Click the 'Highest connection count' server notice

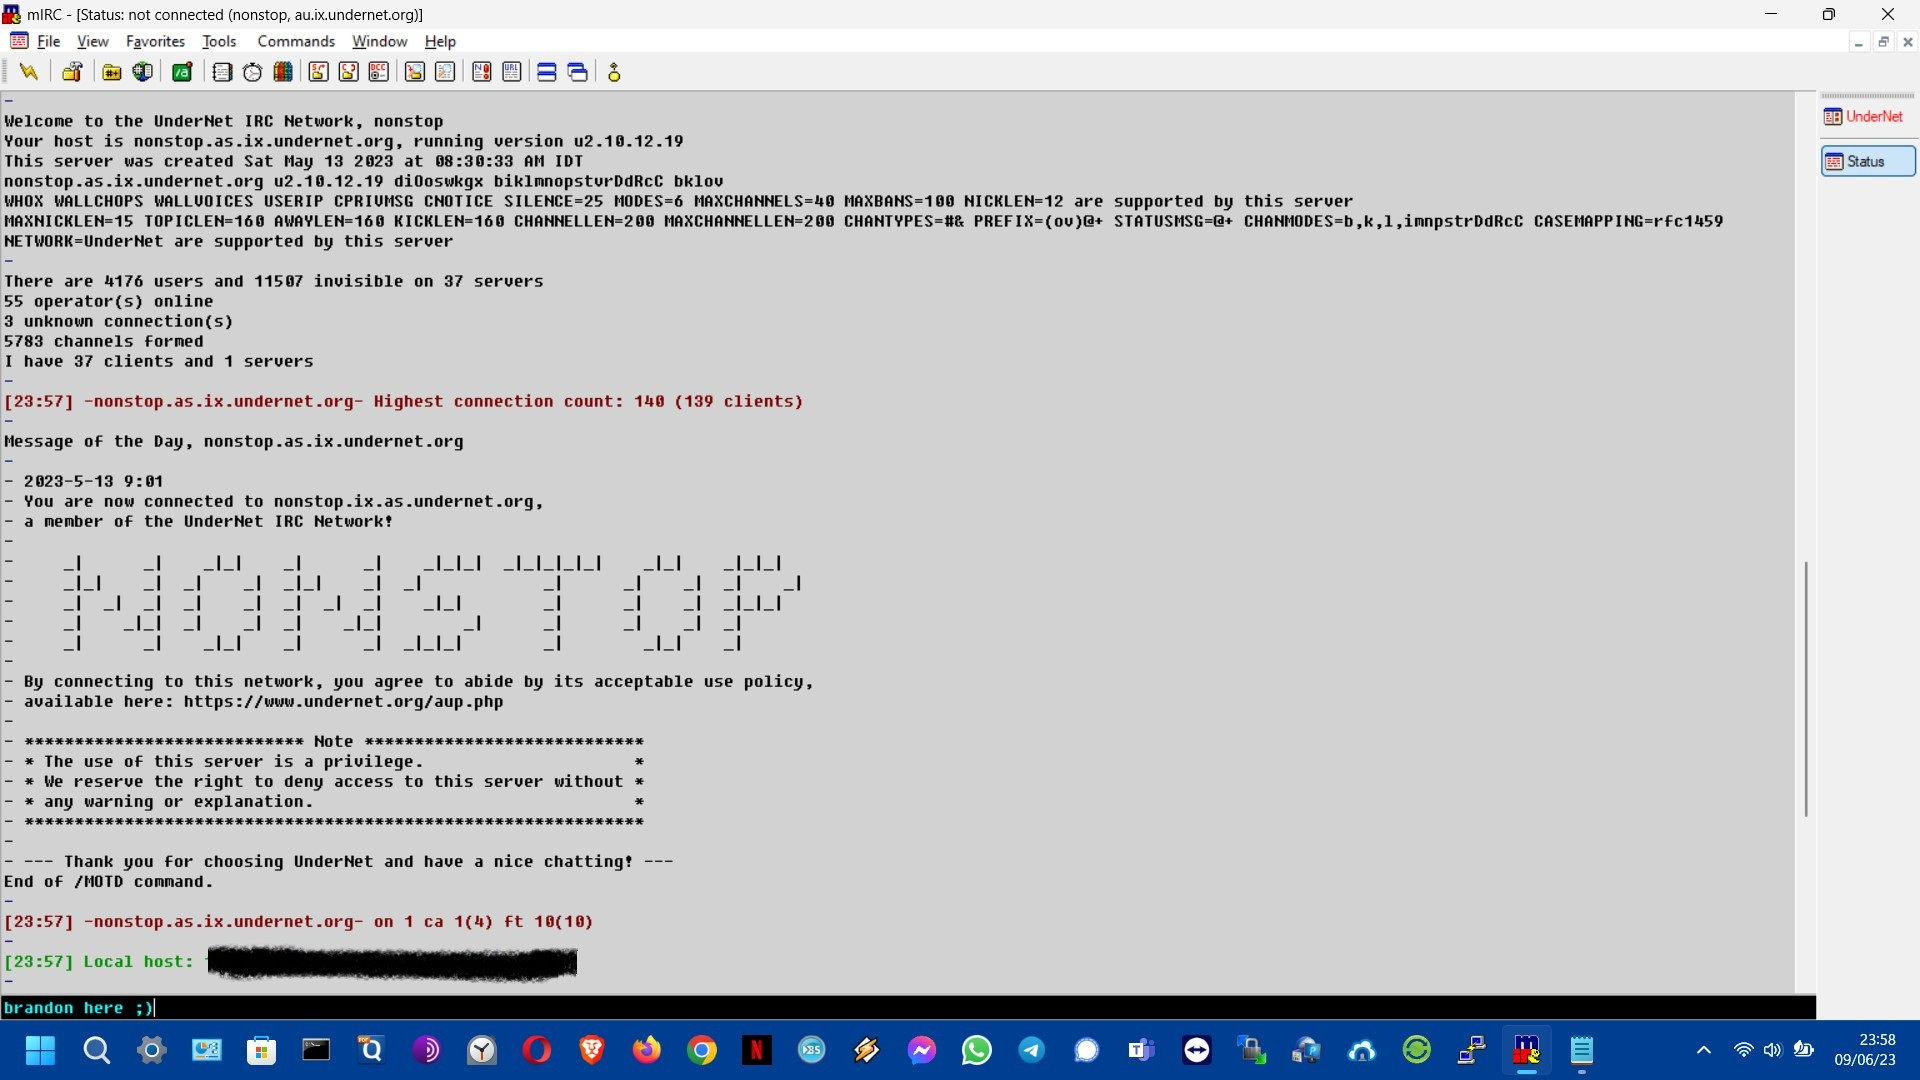point(403,402)
